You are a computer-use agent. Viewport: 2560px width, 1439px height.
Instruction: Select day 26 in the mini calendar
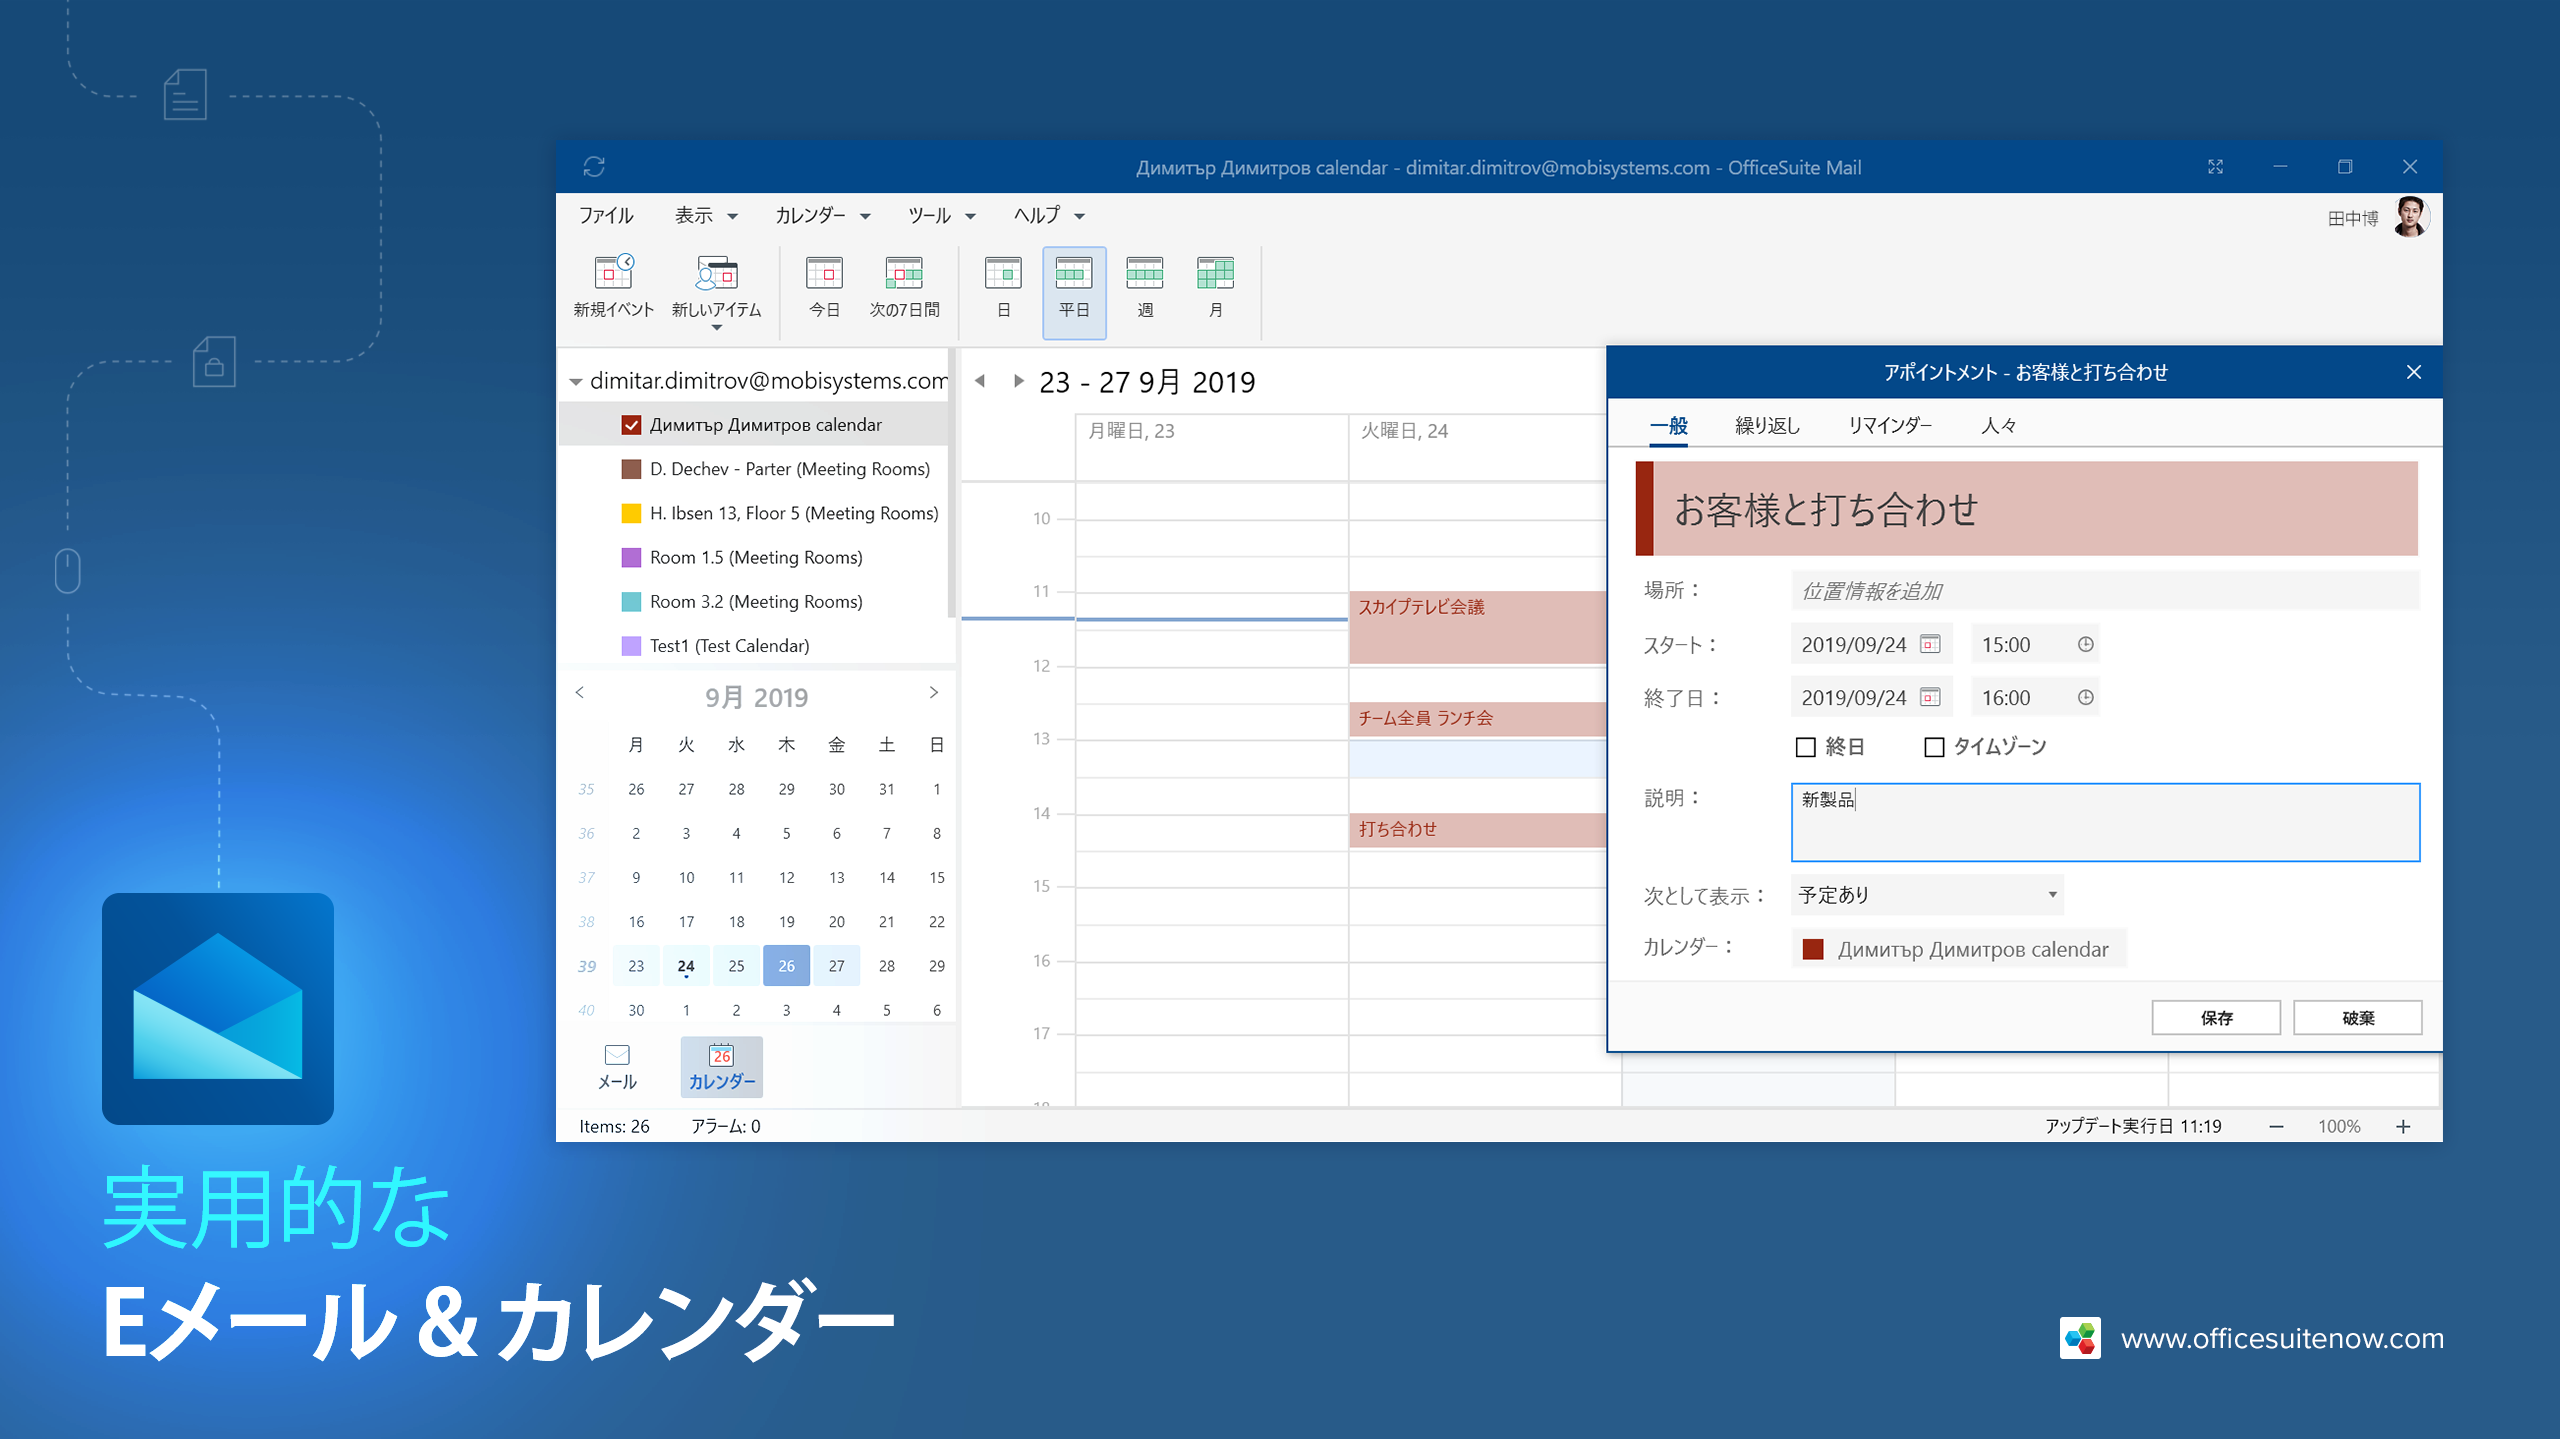point(786,966)
